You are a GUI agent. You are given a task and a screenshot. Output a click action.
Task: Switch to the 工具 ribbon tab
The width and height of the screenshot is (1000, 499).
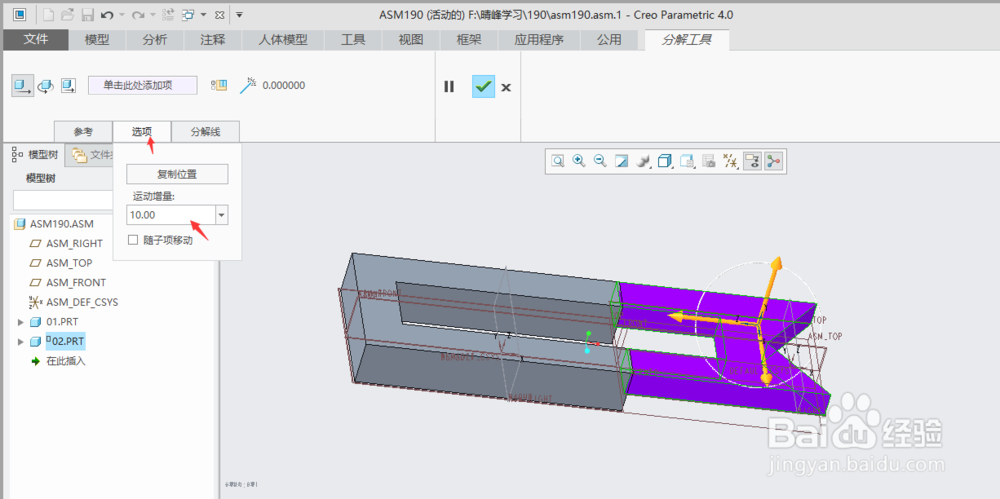tap(353, 40)
